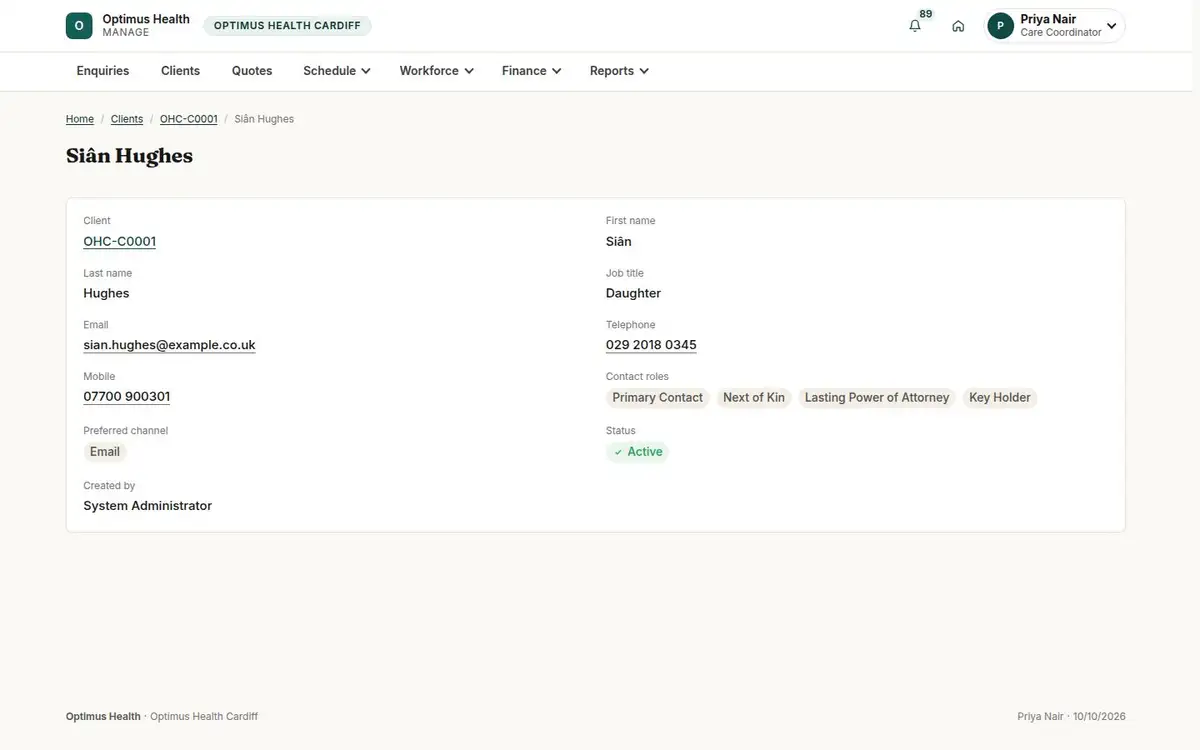Click the System Administrator created-by value
Viewport: 1200px width, 750px height.
pyautogui.click(x=148, y=506)
